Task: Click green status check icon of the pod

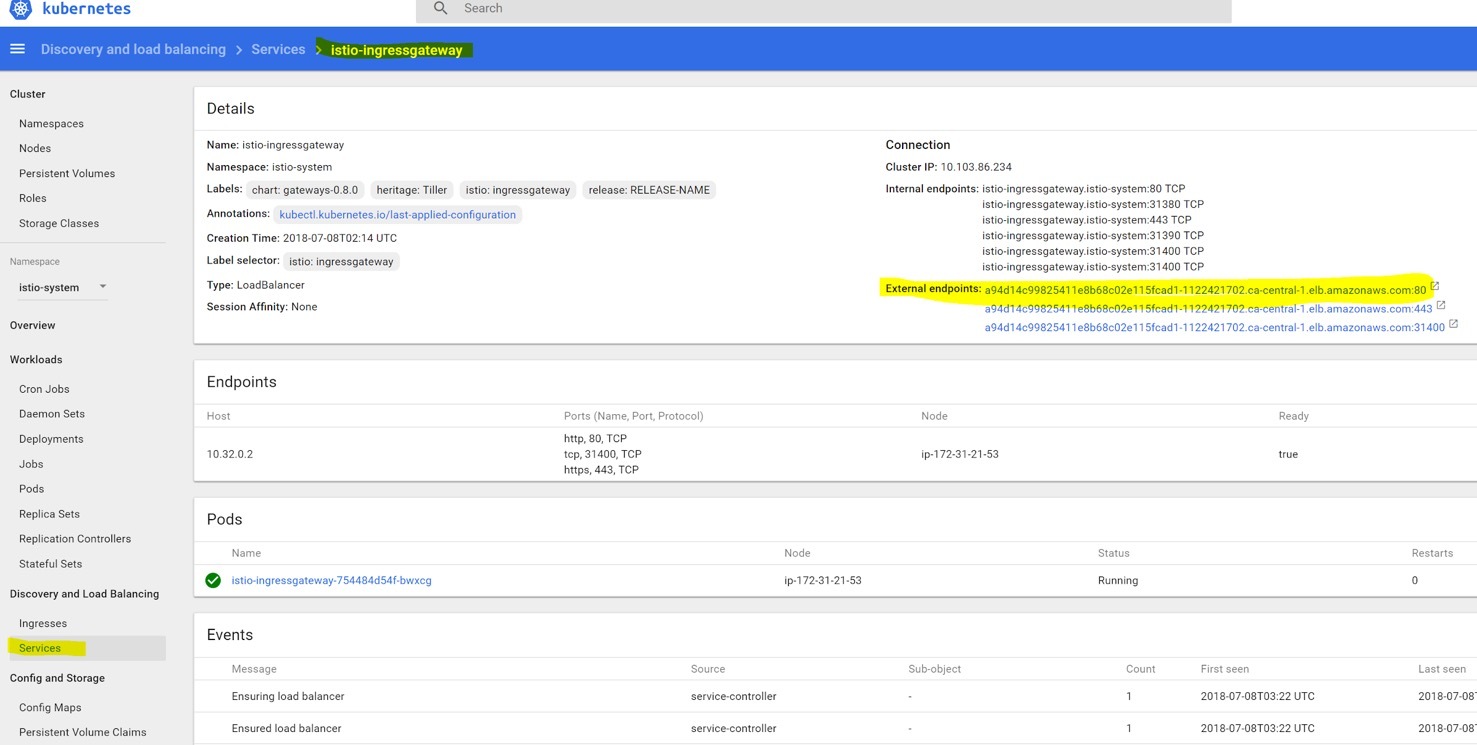Action: click(x=213, y=580)
